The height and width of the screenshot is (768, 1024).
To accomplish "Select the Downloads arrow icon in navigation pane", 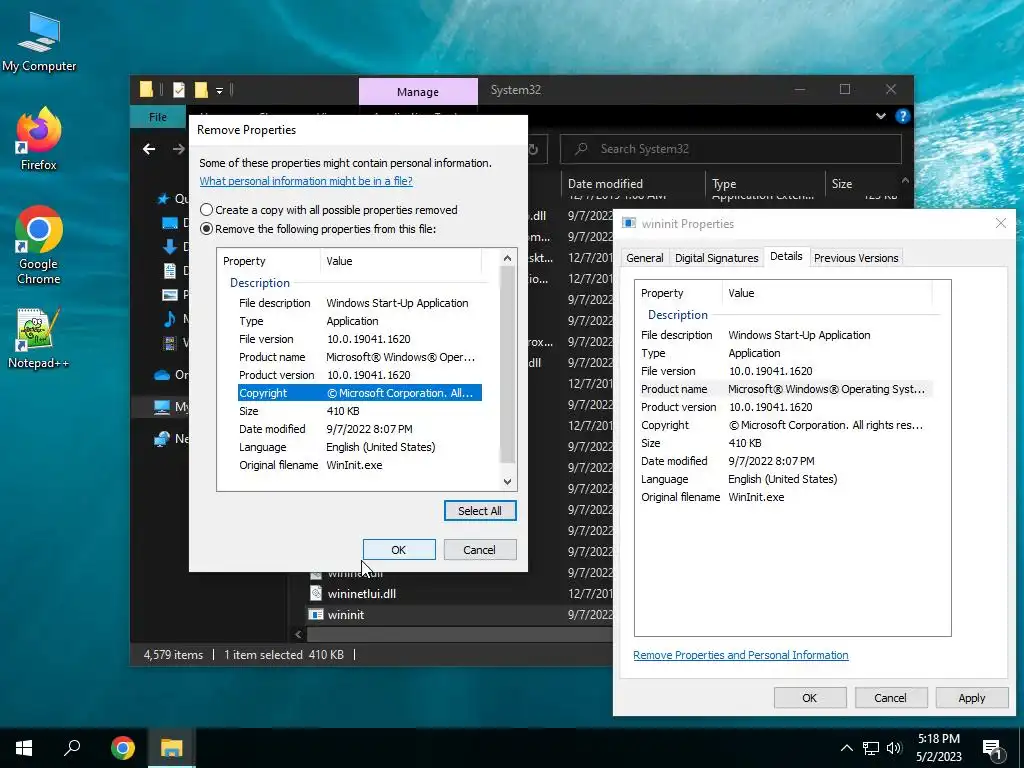I will (169, 246).
